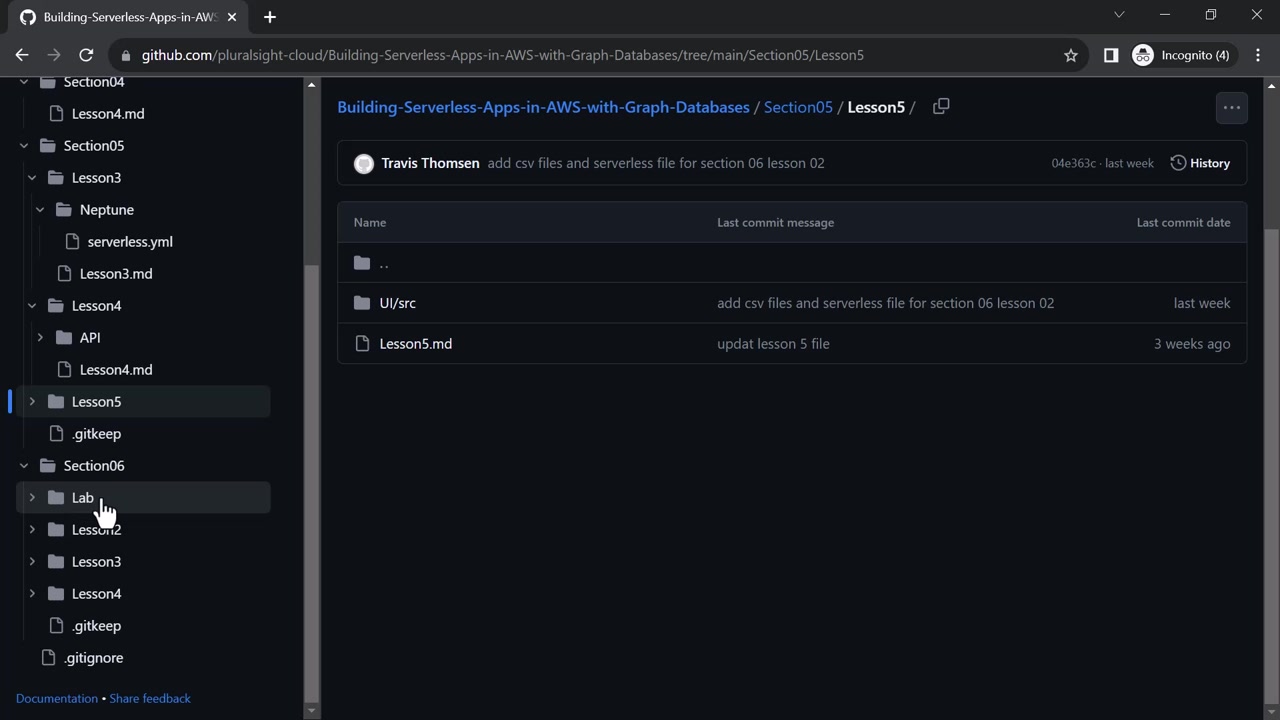Click the UI/src folder icon

[362, 303]
